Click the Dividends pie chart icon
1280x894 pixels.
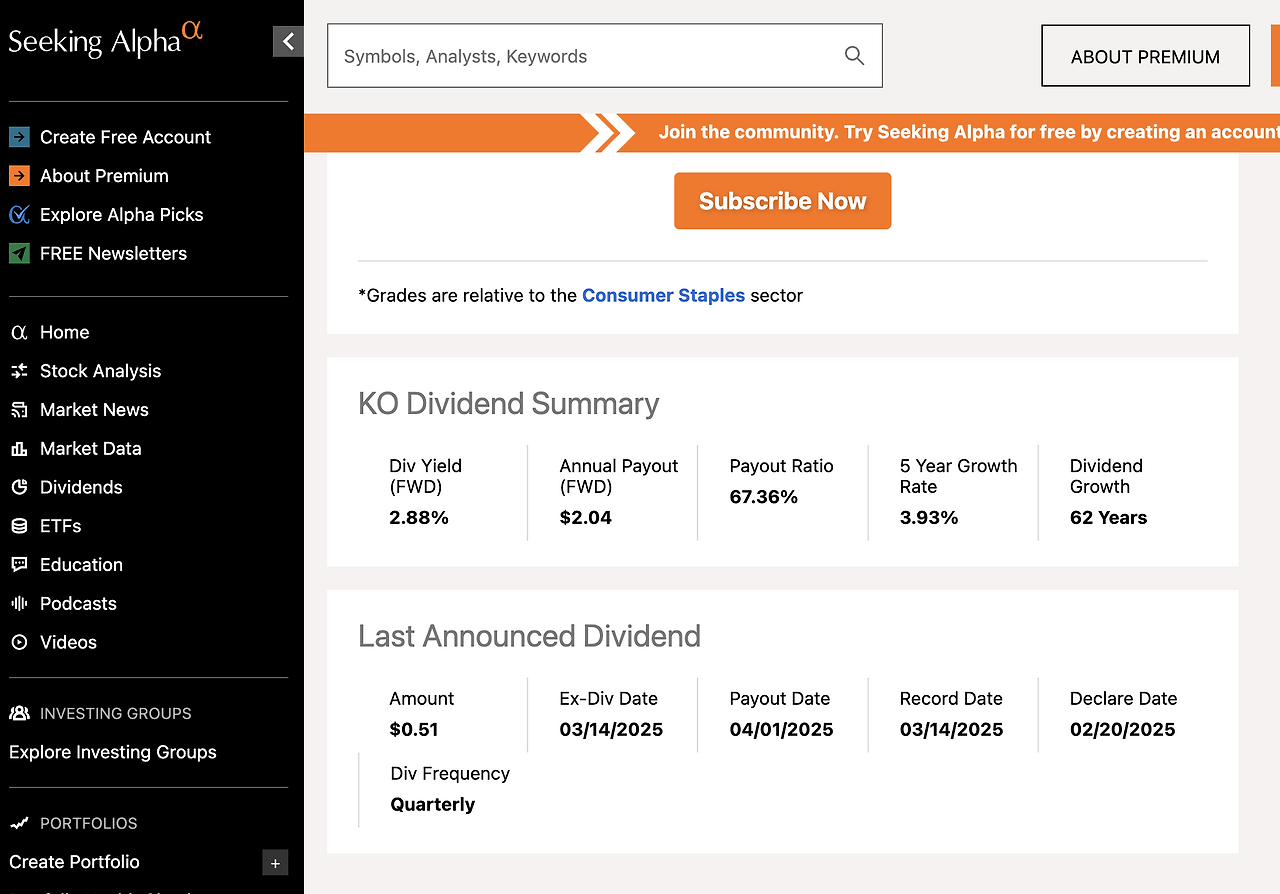pos(19,487)
